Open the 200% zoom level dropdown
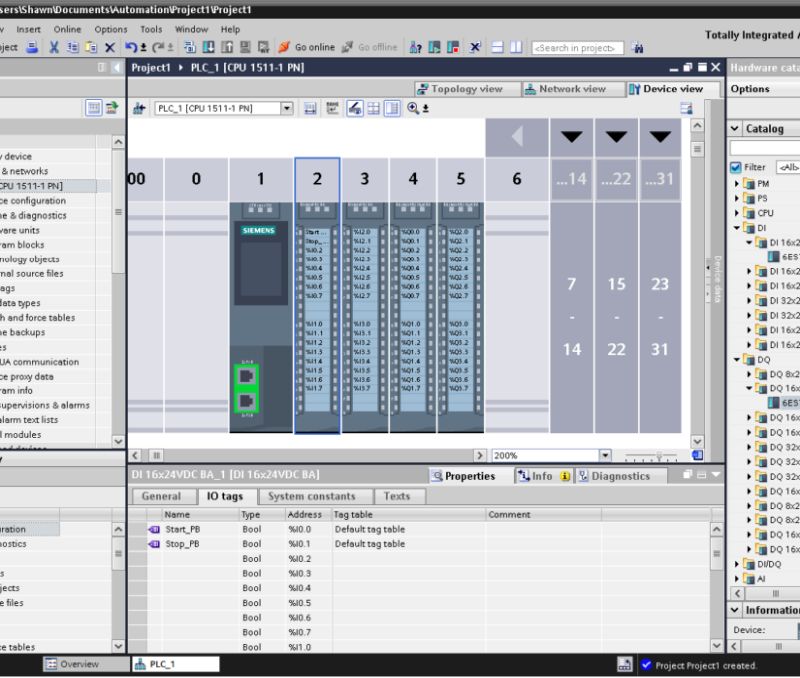Screen dimensions: 800x678 click(605, 455)
